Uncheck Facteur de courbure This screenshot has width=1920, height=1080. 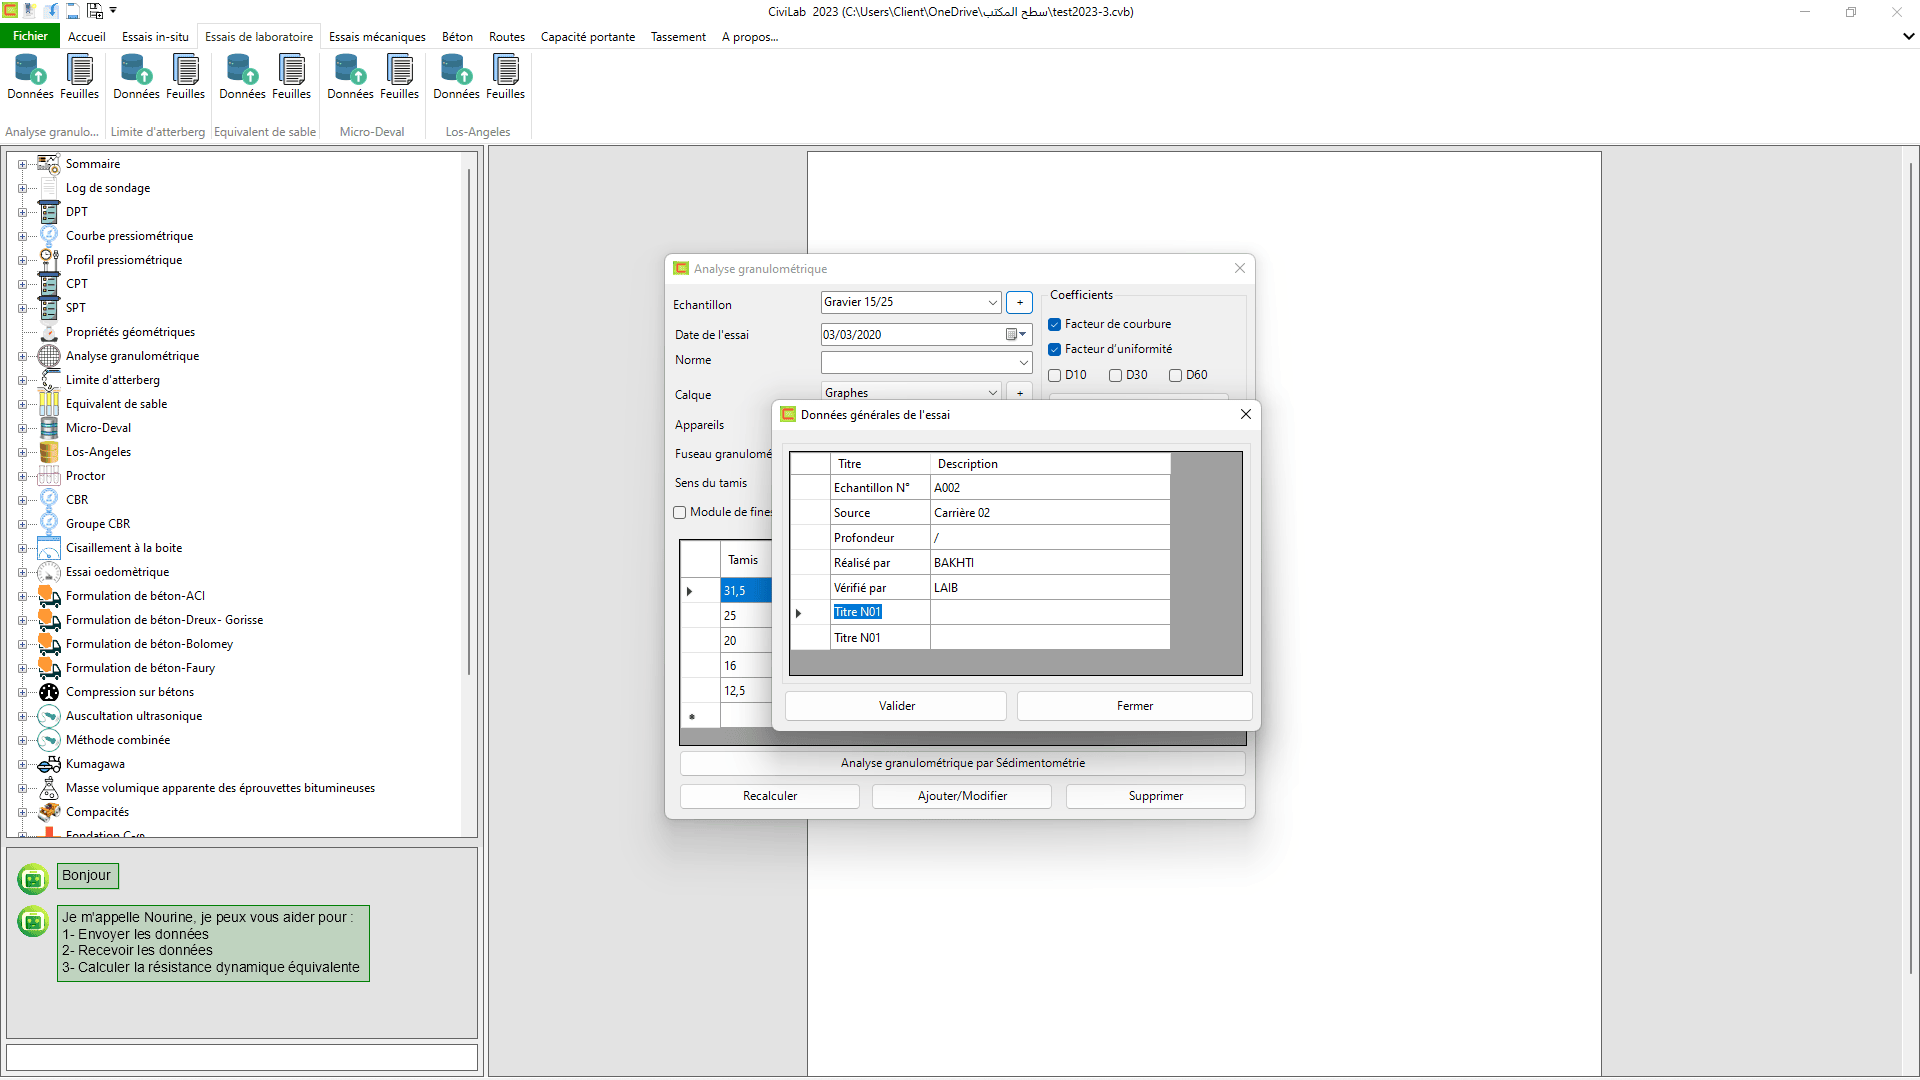(1054, 324)
